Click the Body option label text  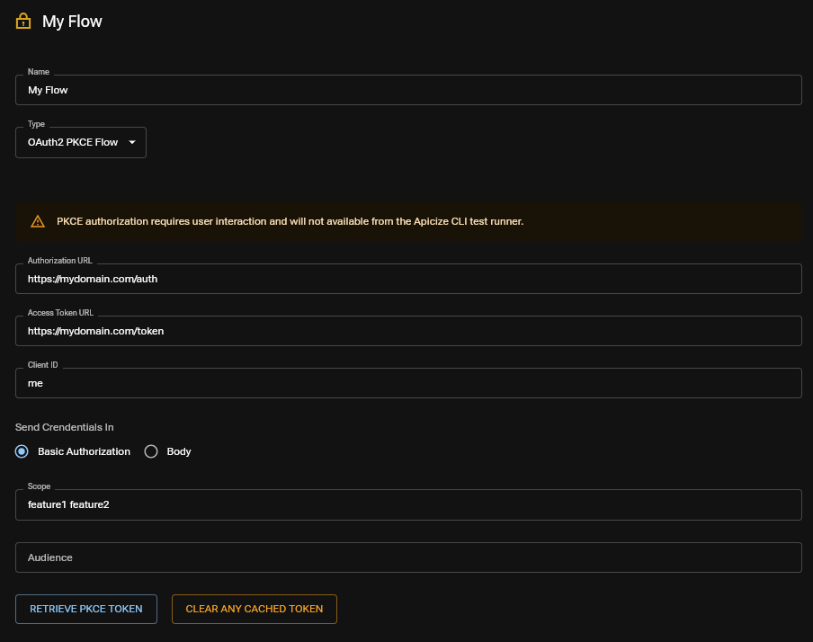pyautogui.click(x=179, y=451)
